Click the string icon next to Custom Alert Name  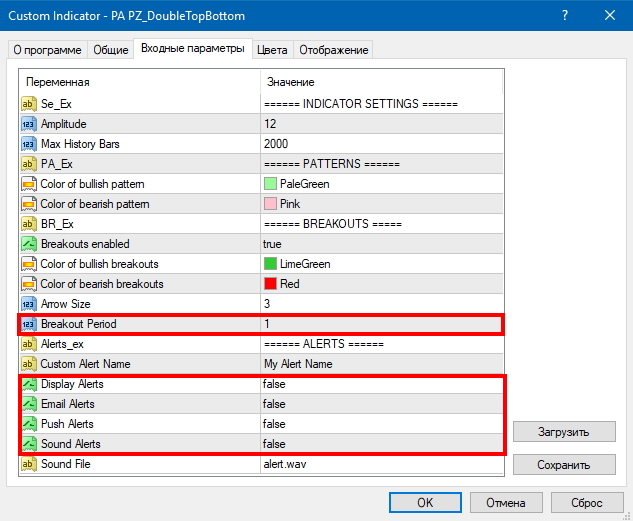pos(28,364)
